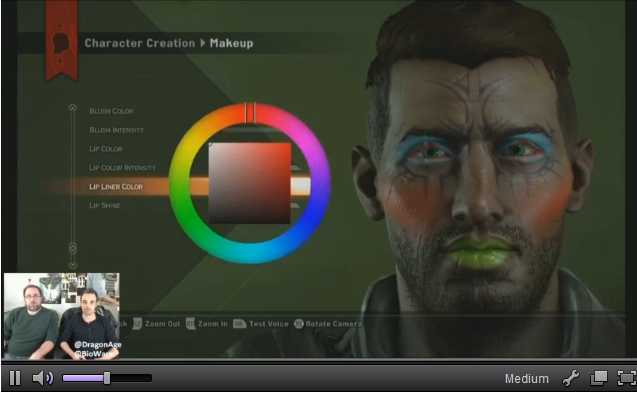Click the menu list up arrow
637x393 pixels.
pyautogui.click(x=72, y=108)
